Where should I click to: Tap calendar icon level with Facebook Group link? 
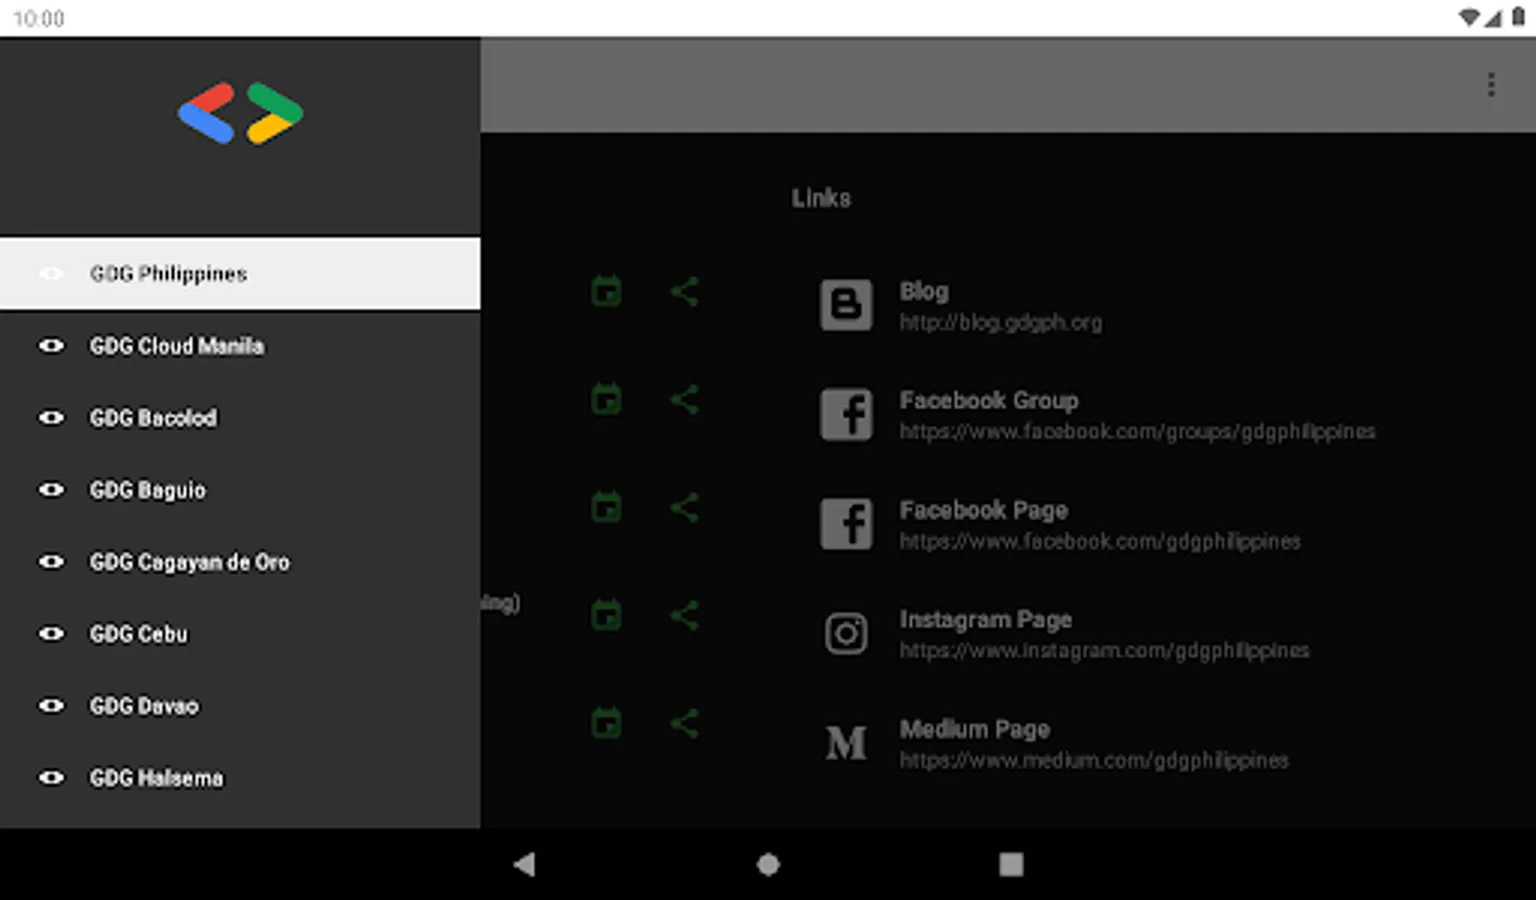click(606, 400)
